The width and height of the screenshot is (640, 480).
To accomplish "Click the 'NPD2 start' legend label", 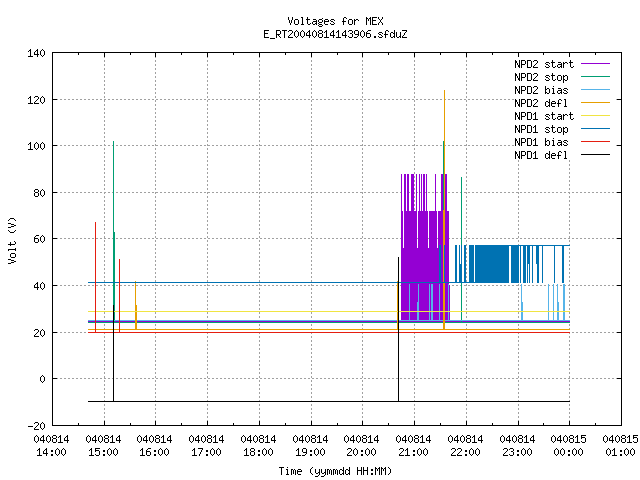I will (544, 64).
